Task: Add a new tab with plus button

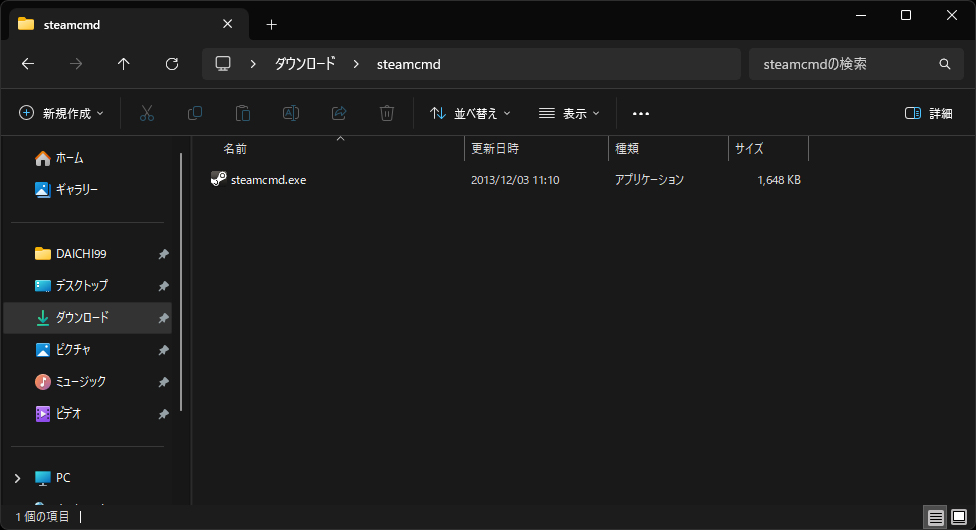Action: pos(271,24)
